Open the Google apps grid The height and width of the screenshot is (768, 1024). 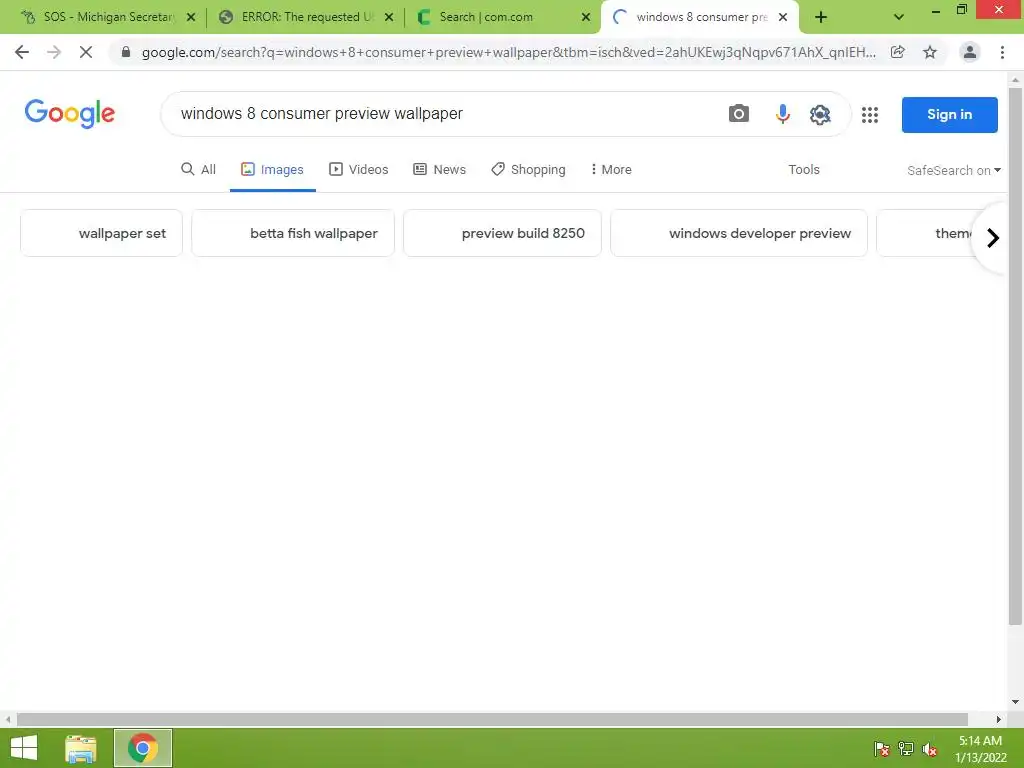point(870,115)
